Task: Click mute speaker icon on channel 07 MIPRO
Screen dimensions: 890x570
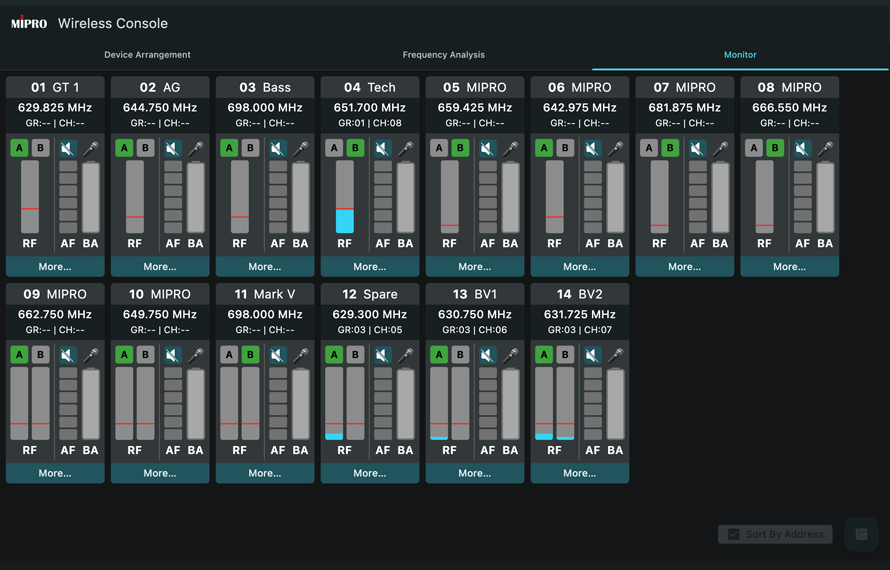Action: pos(698,148)
